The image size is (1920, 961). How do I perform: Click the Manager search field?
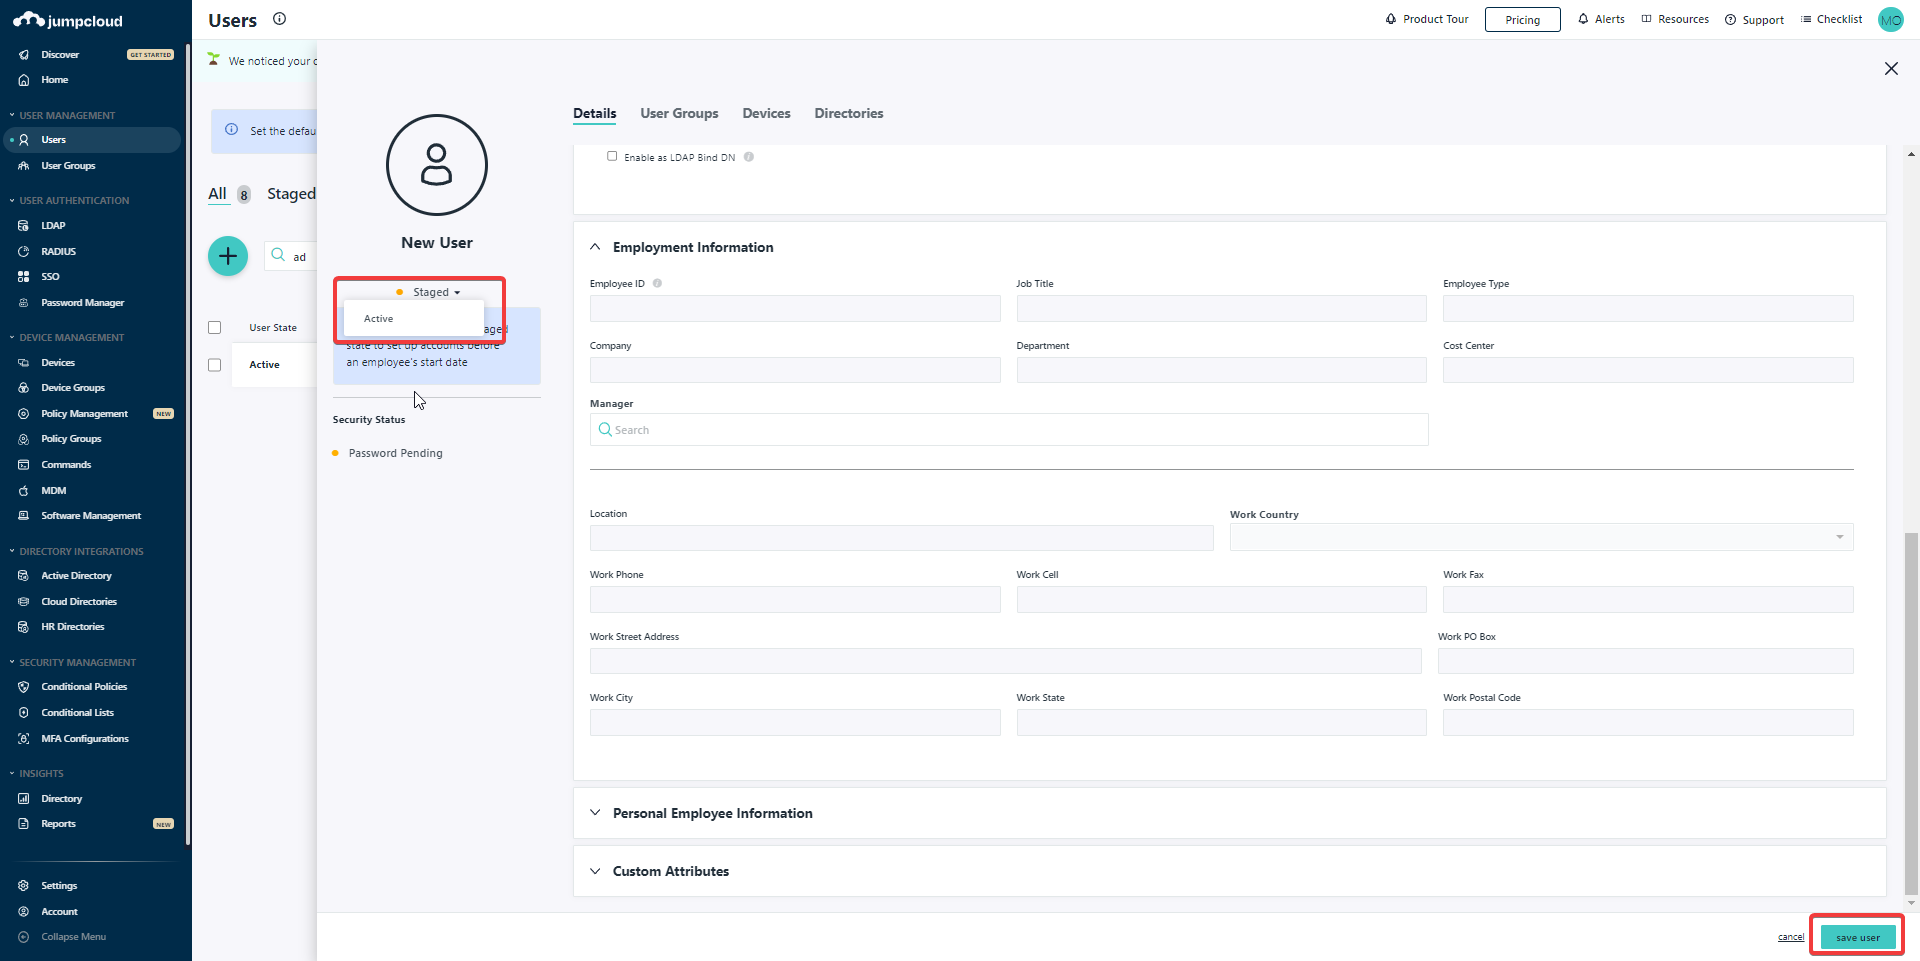pyautogui.click(x=1009, y=430)
